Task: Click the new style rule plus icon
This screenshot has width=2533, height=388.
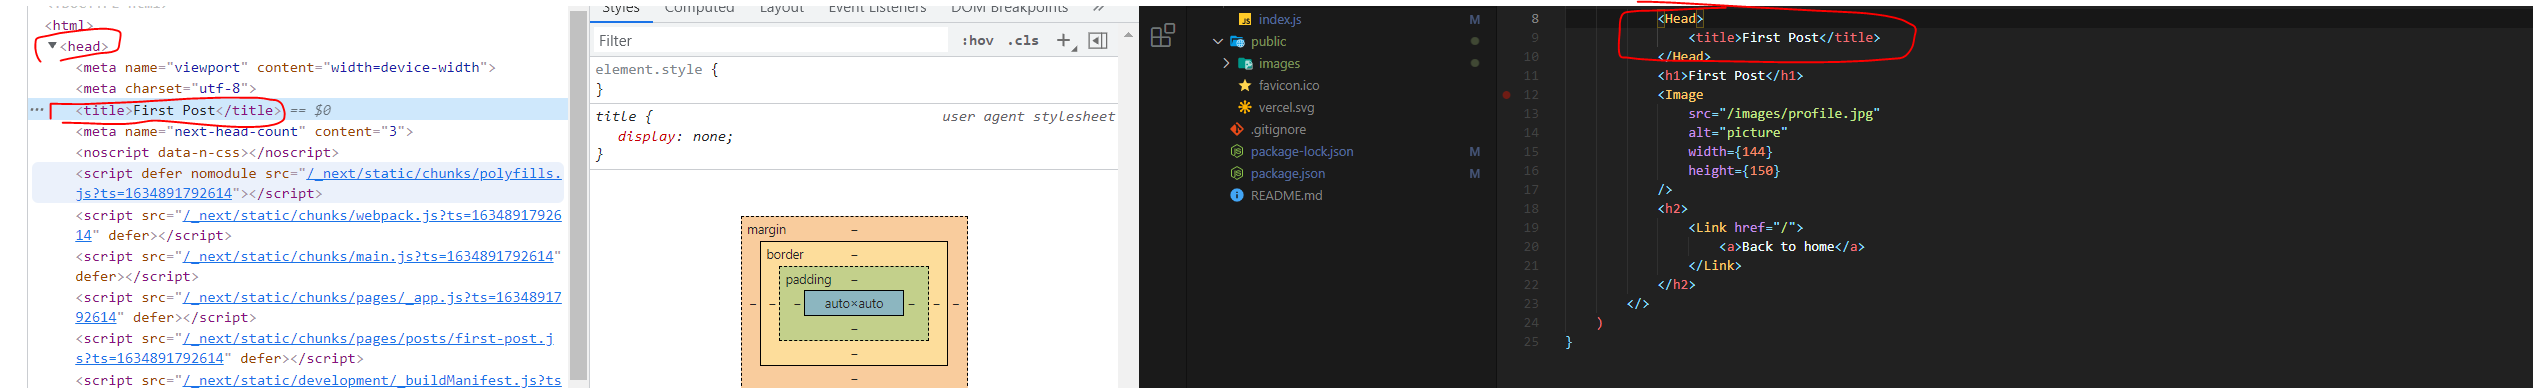Action: coord(1064,40)
